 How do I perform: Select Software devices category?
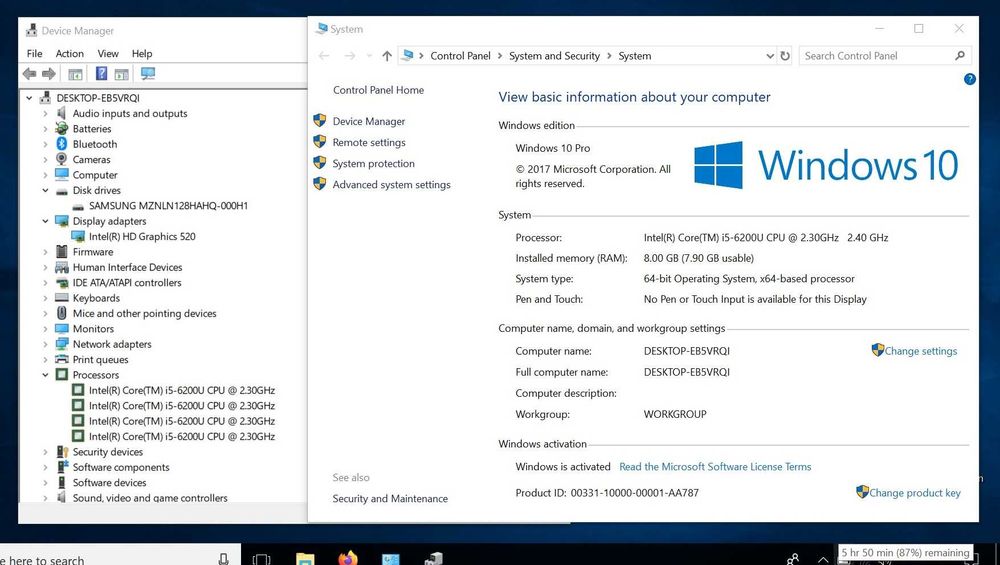pyautogui.click(x=109, y=483)
